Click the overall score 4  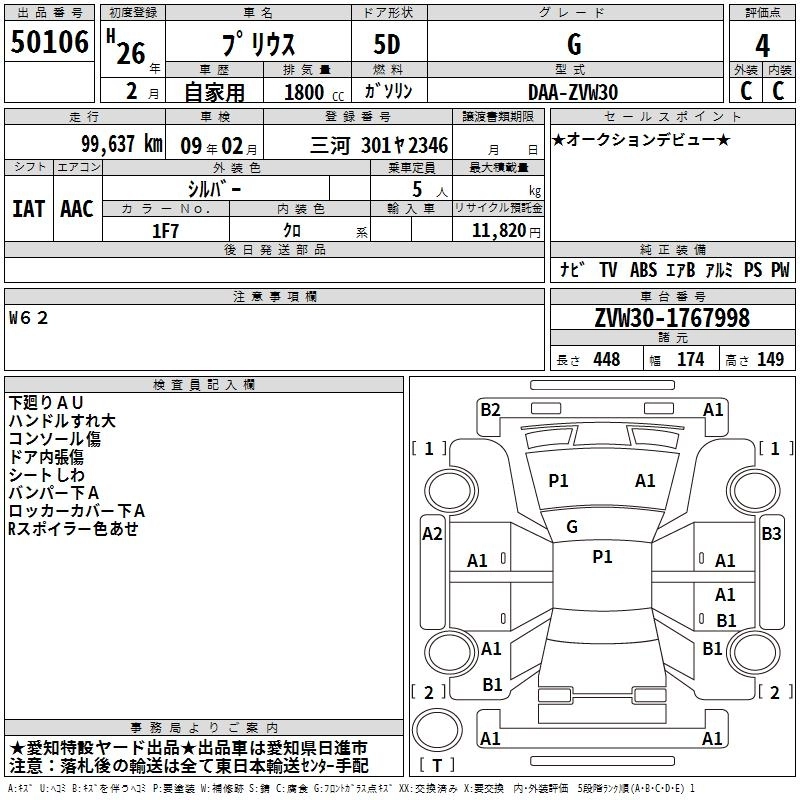pyautogui.click(x=762, y=46)
